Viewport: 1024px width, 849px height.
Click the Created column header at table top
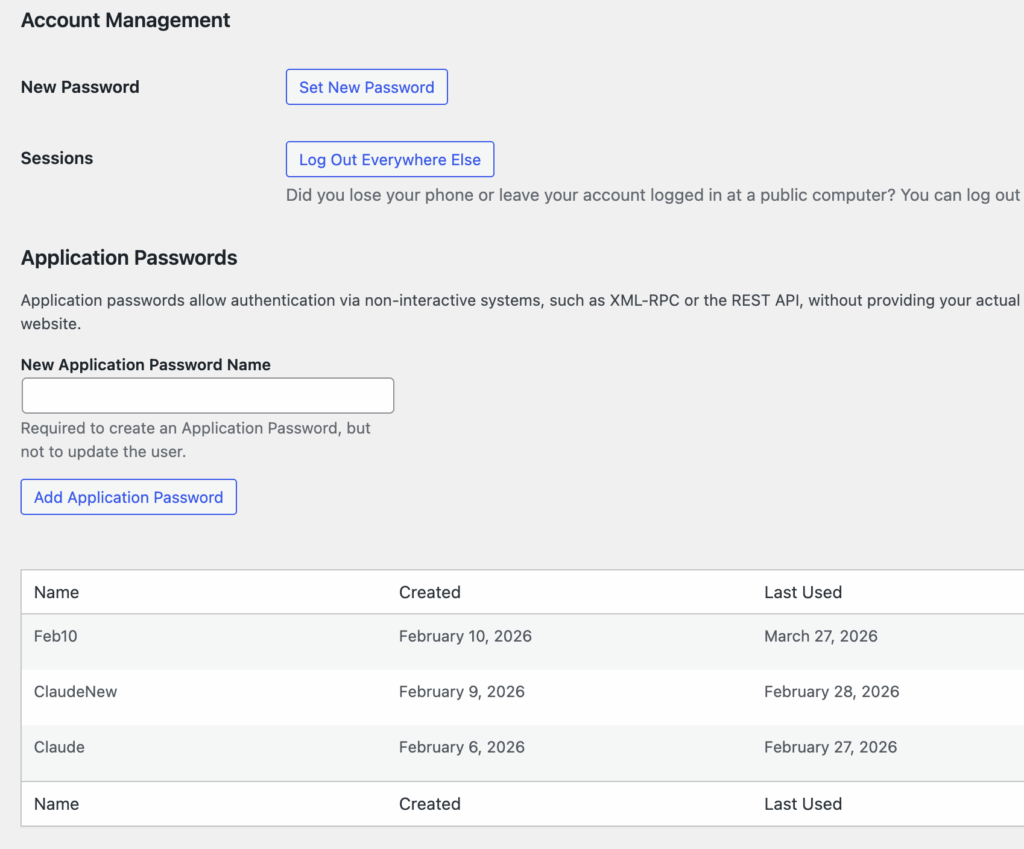tap(429, 592)
